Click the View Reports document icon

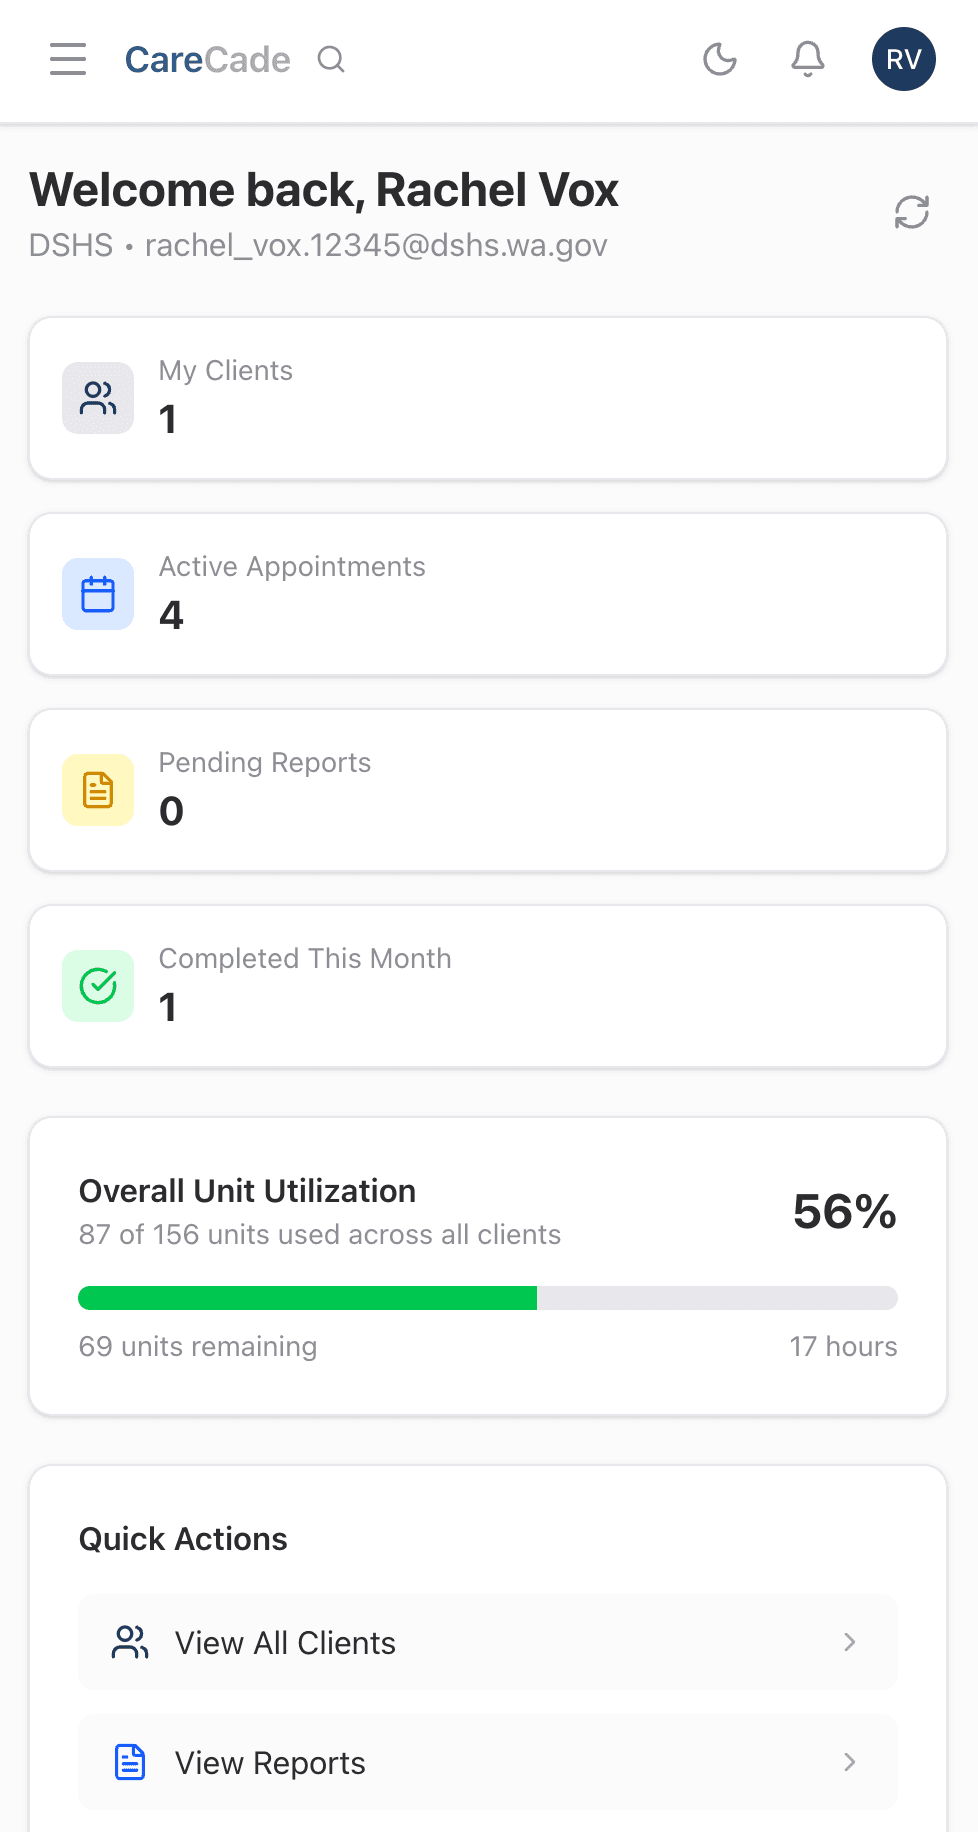(x=129, y=1762)
